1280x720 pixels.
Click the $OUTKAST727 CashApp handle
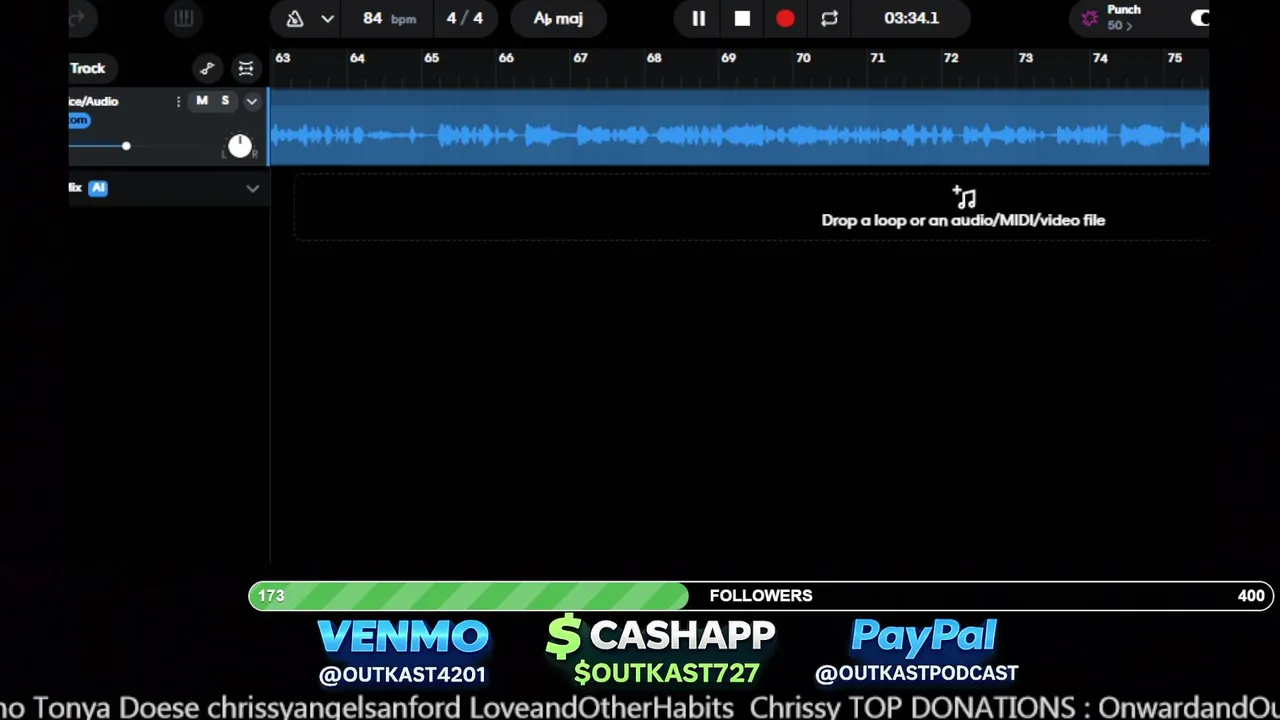pos(666,673)
